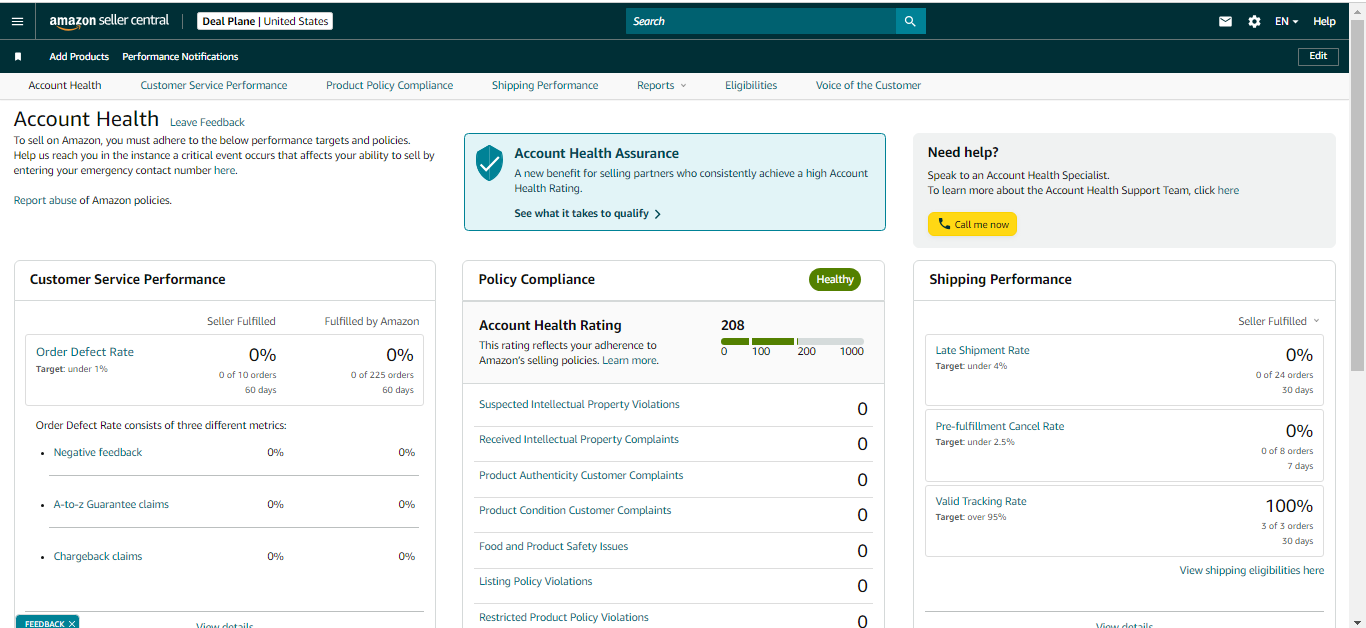The width and height of the screenshot is (1366, 628).
Task: Open the Eligibilities tab
Action: click(751, 86)
